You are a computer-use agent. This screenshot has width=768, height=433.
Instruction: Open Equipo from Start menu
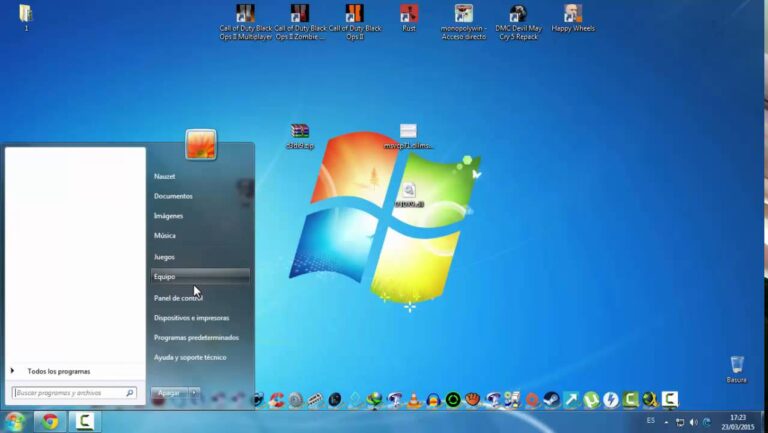[x=201, y=276]
